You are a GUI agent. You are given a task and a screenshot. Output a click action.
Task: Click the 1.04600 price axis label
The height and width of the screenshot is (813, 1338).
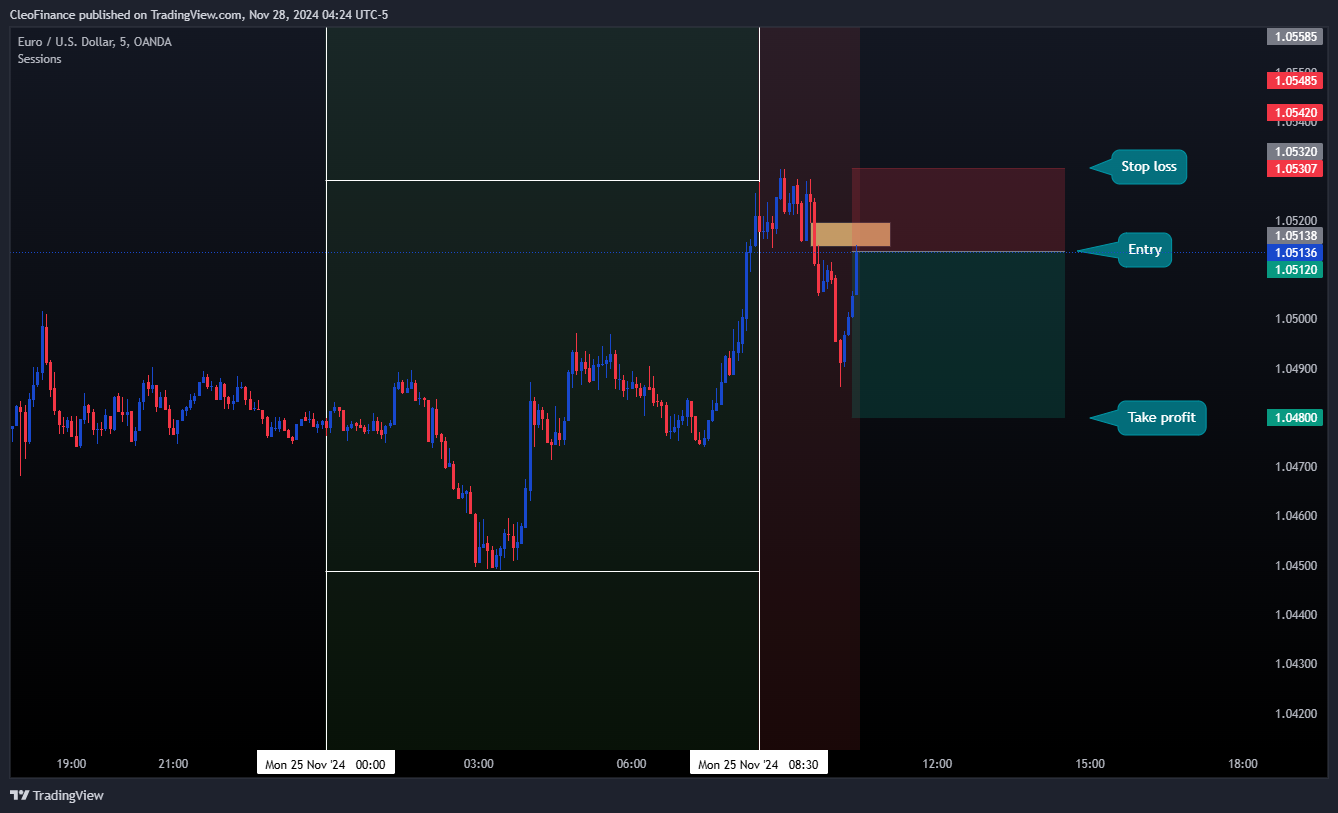[1294, 516]
